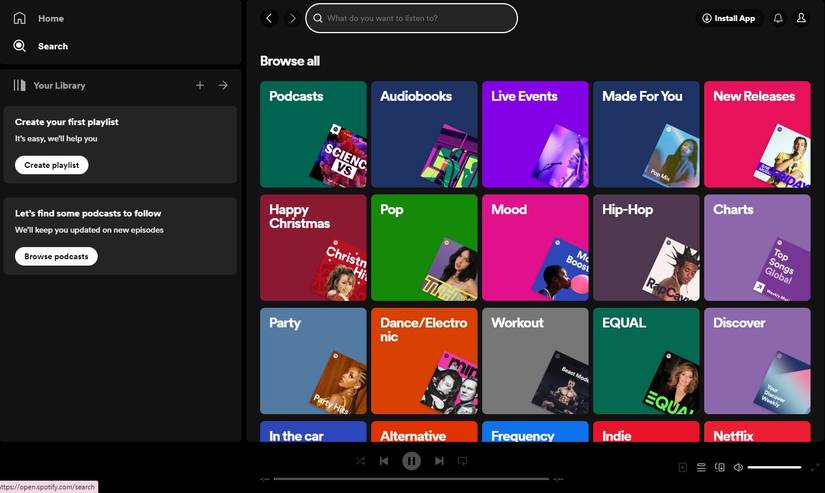The image size is (825, 493).
Task: Click the Create playlist button
Action: click(x=51, y=165)
